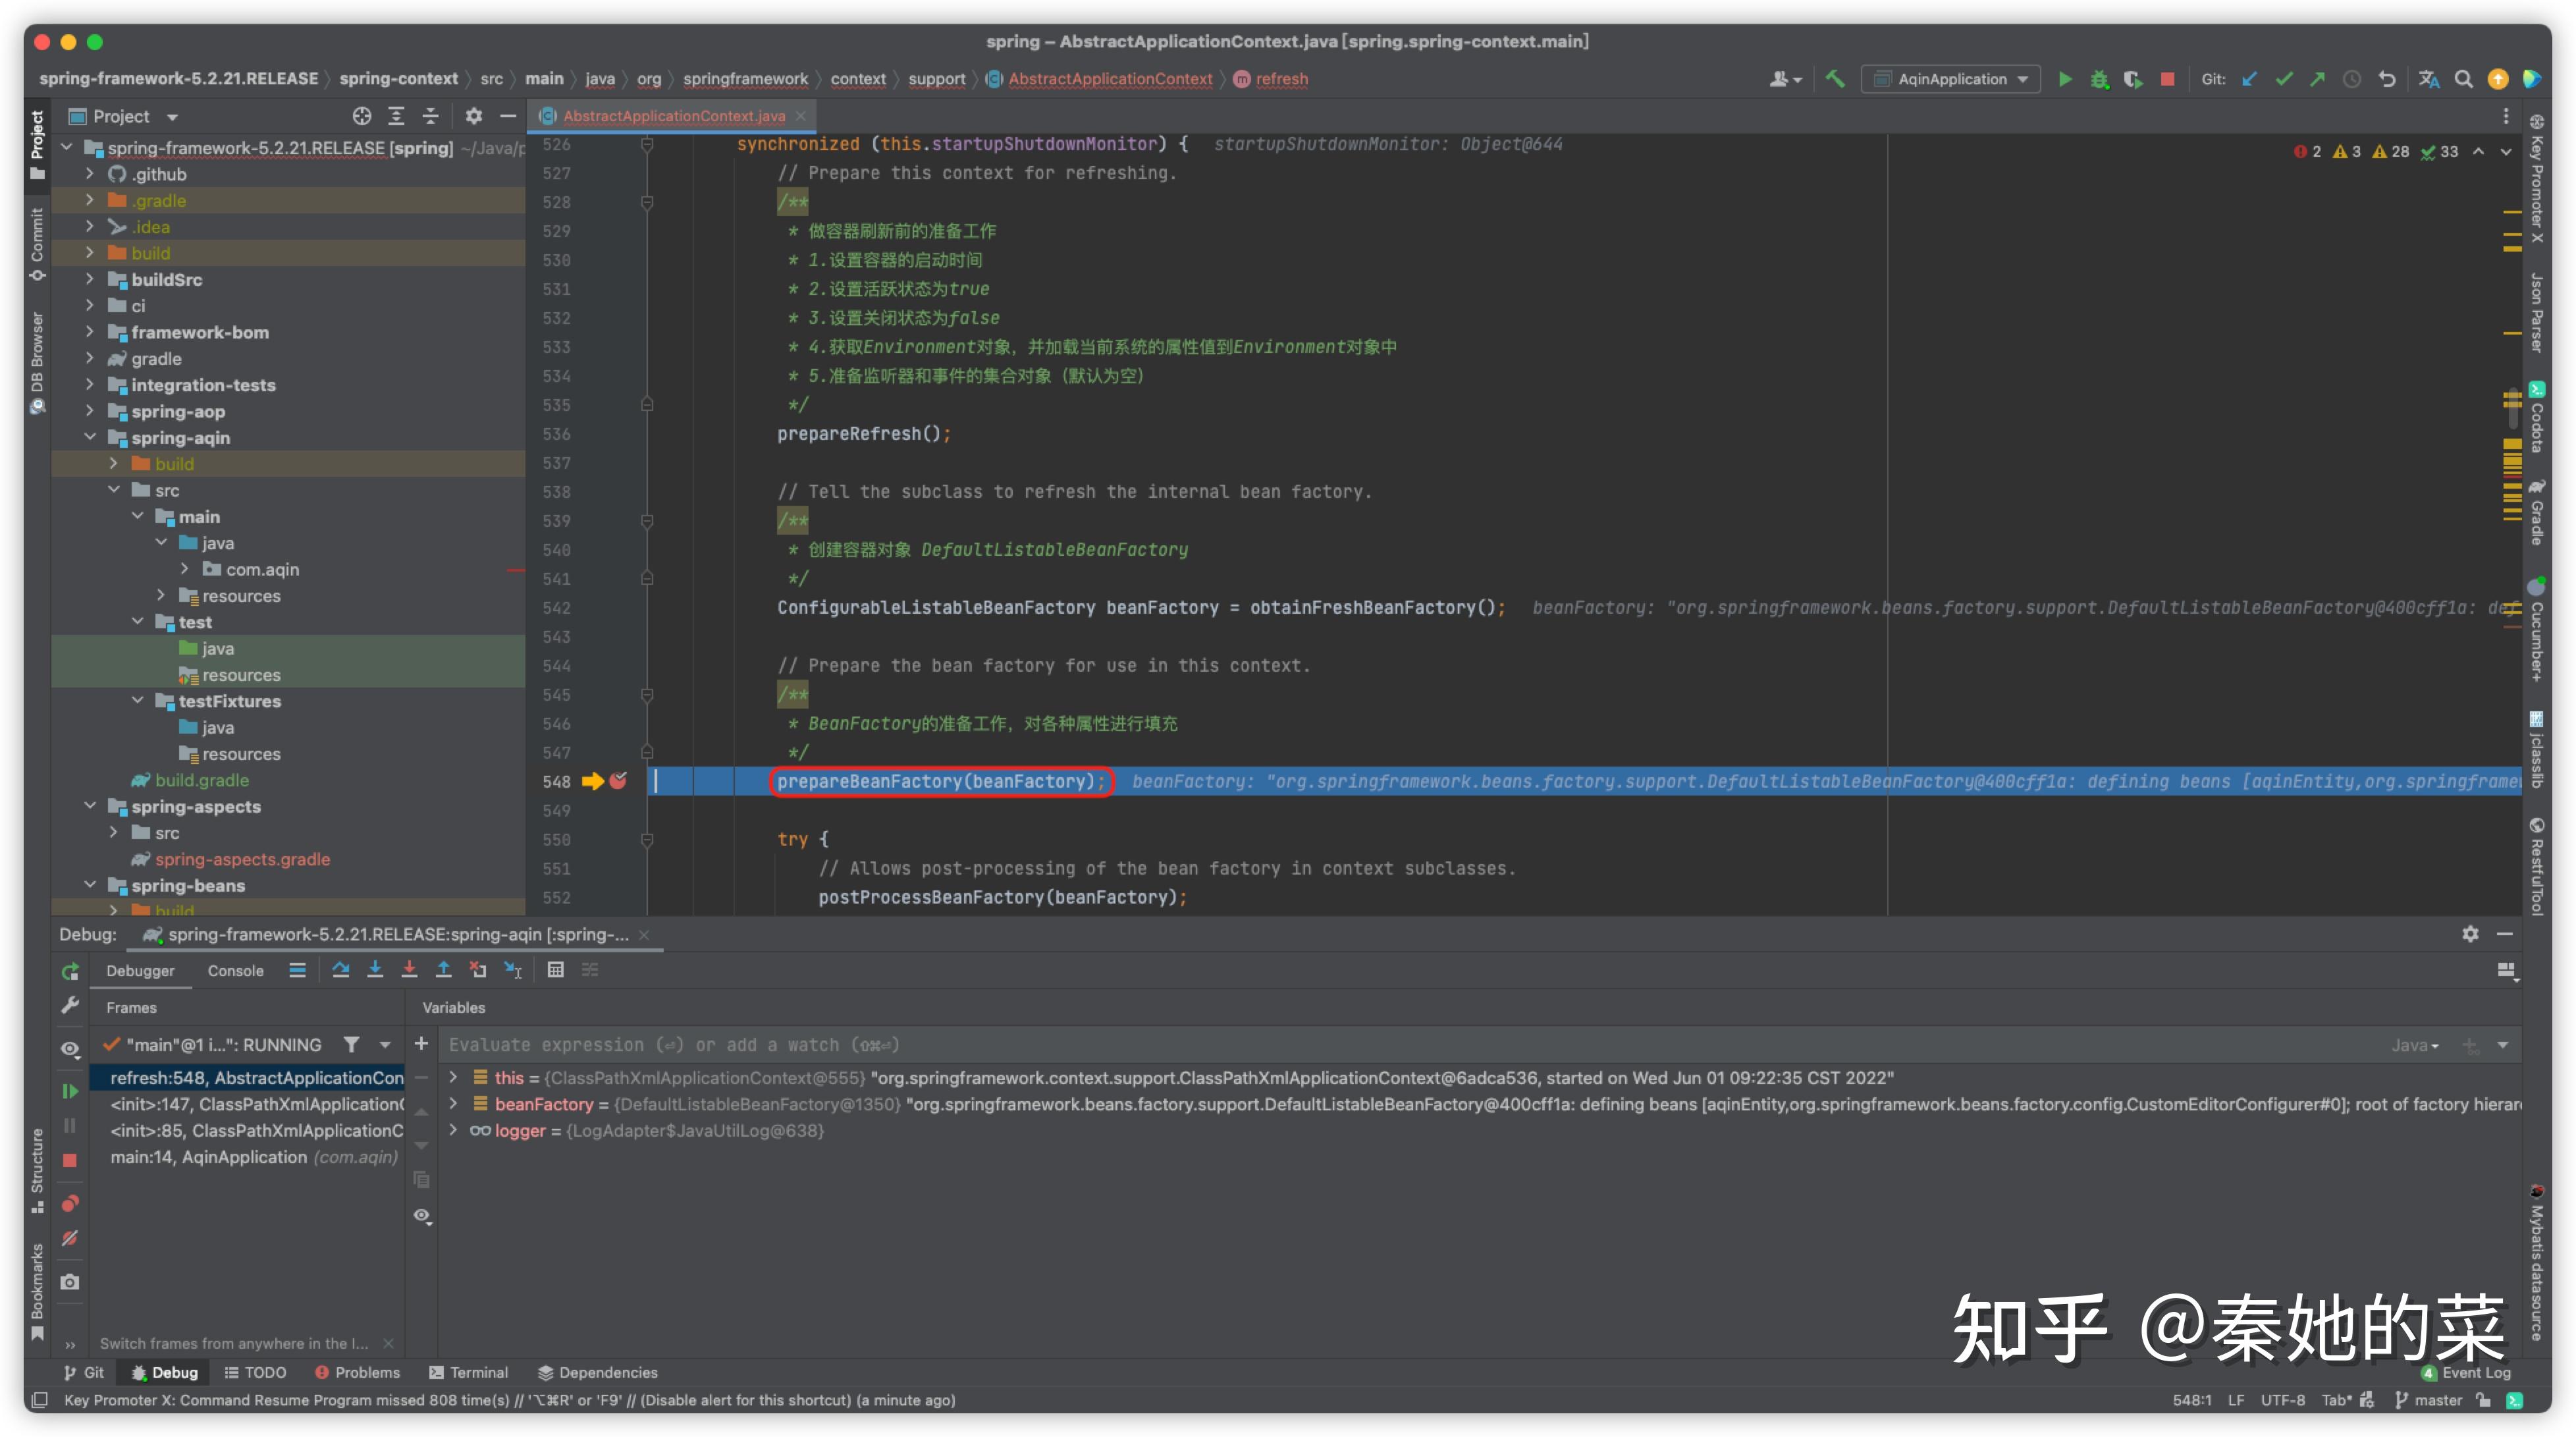Click the camera thread dump icon

tap(70, 1281)
